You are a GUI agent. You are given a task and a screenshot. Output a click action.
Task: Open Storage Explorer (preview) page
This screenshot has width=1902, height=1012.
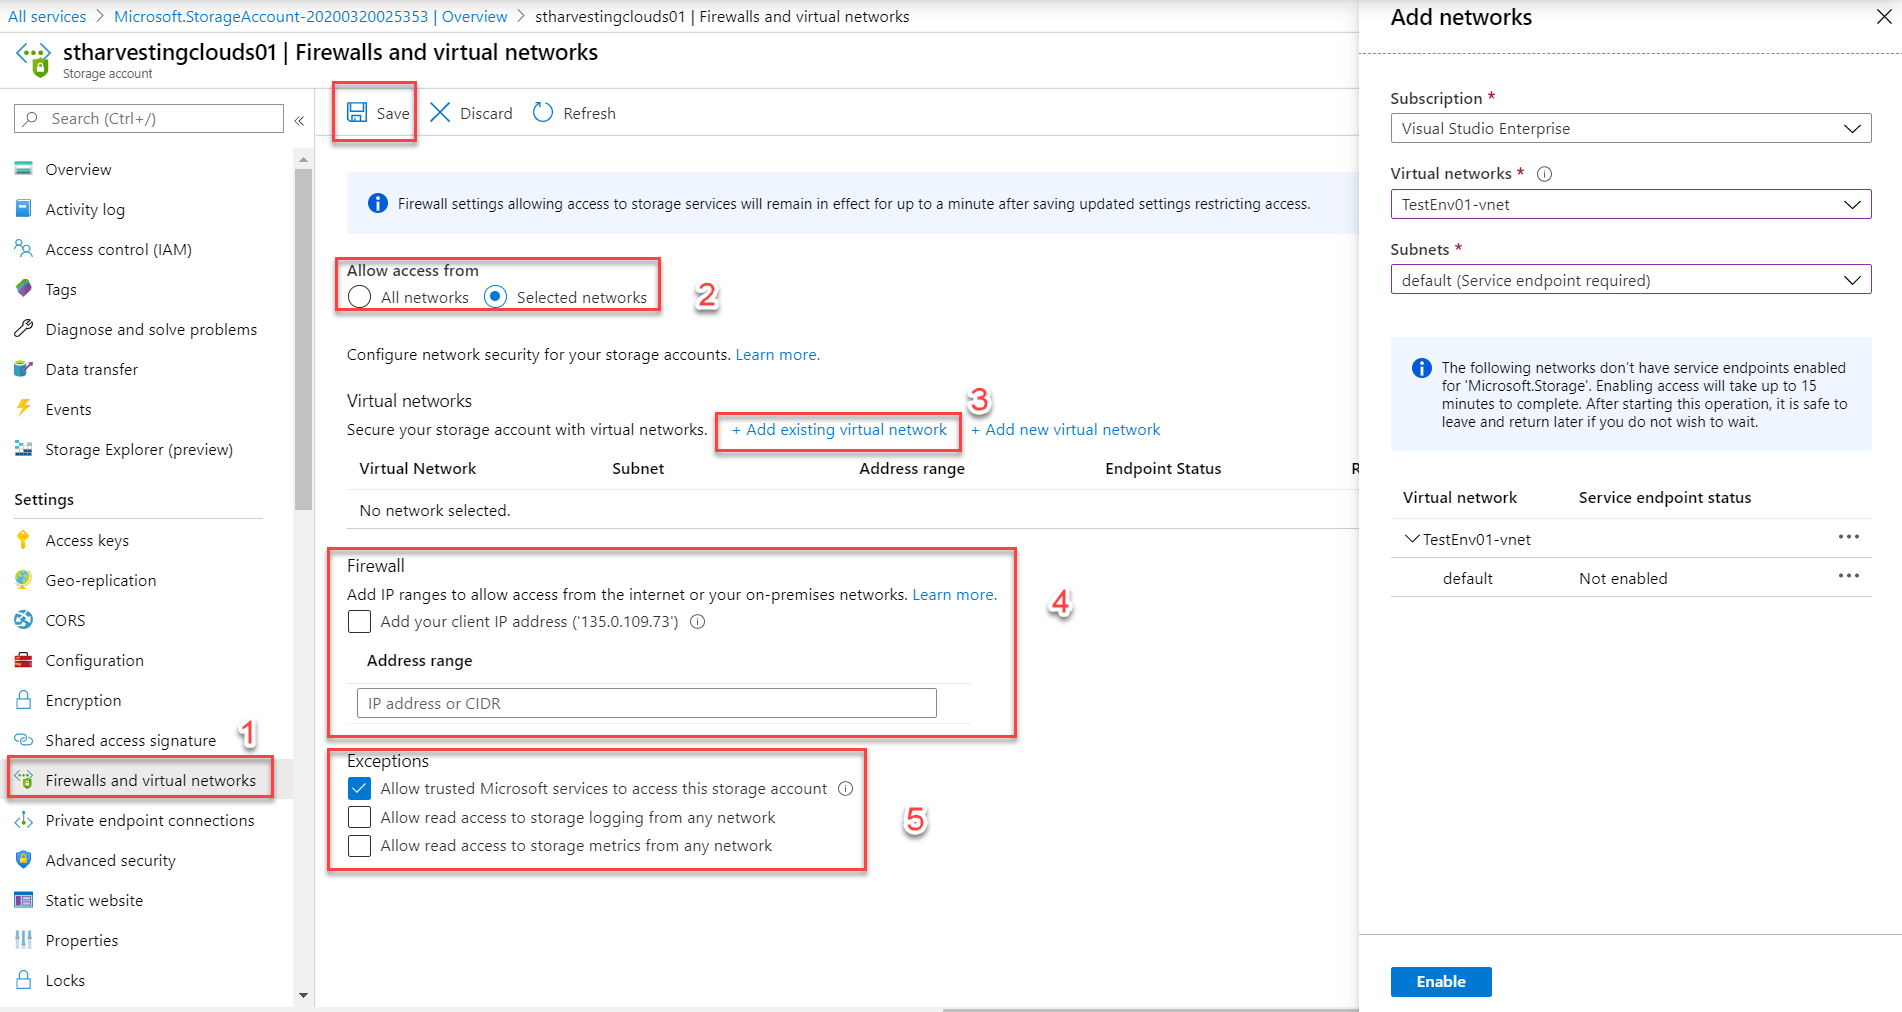coord(139,449)
